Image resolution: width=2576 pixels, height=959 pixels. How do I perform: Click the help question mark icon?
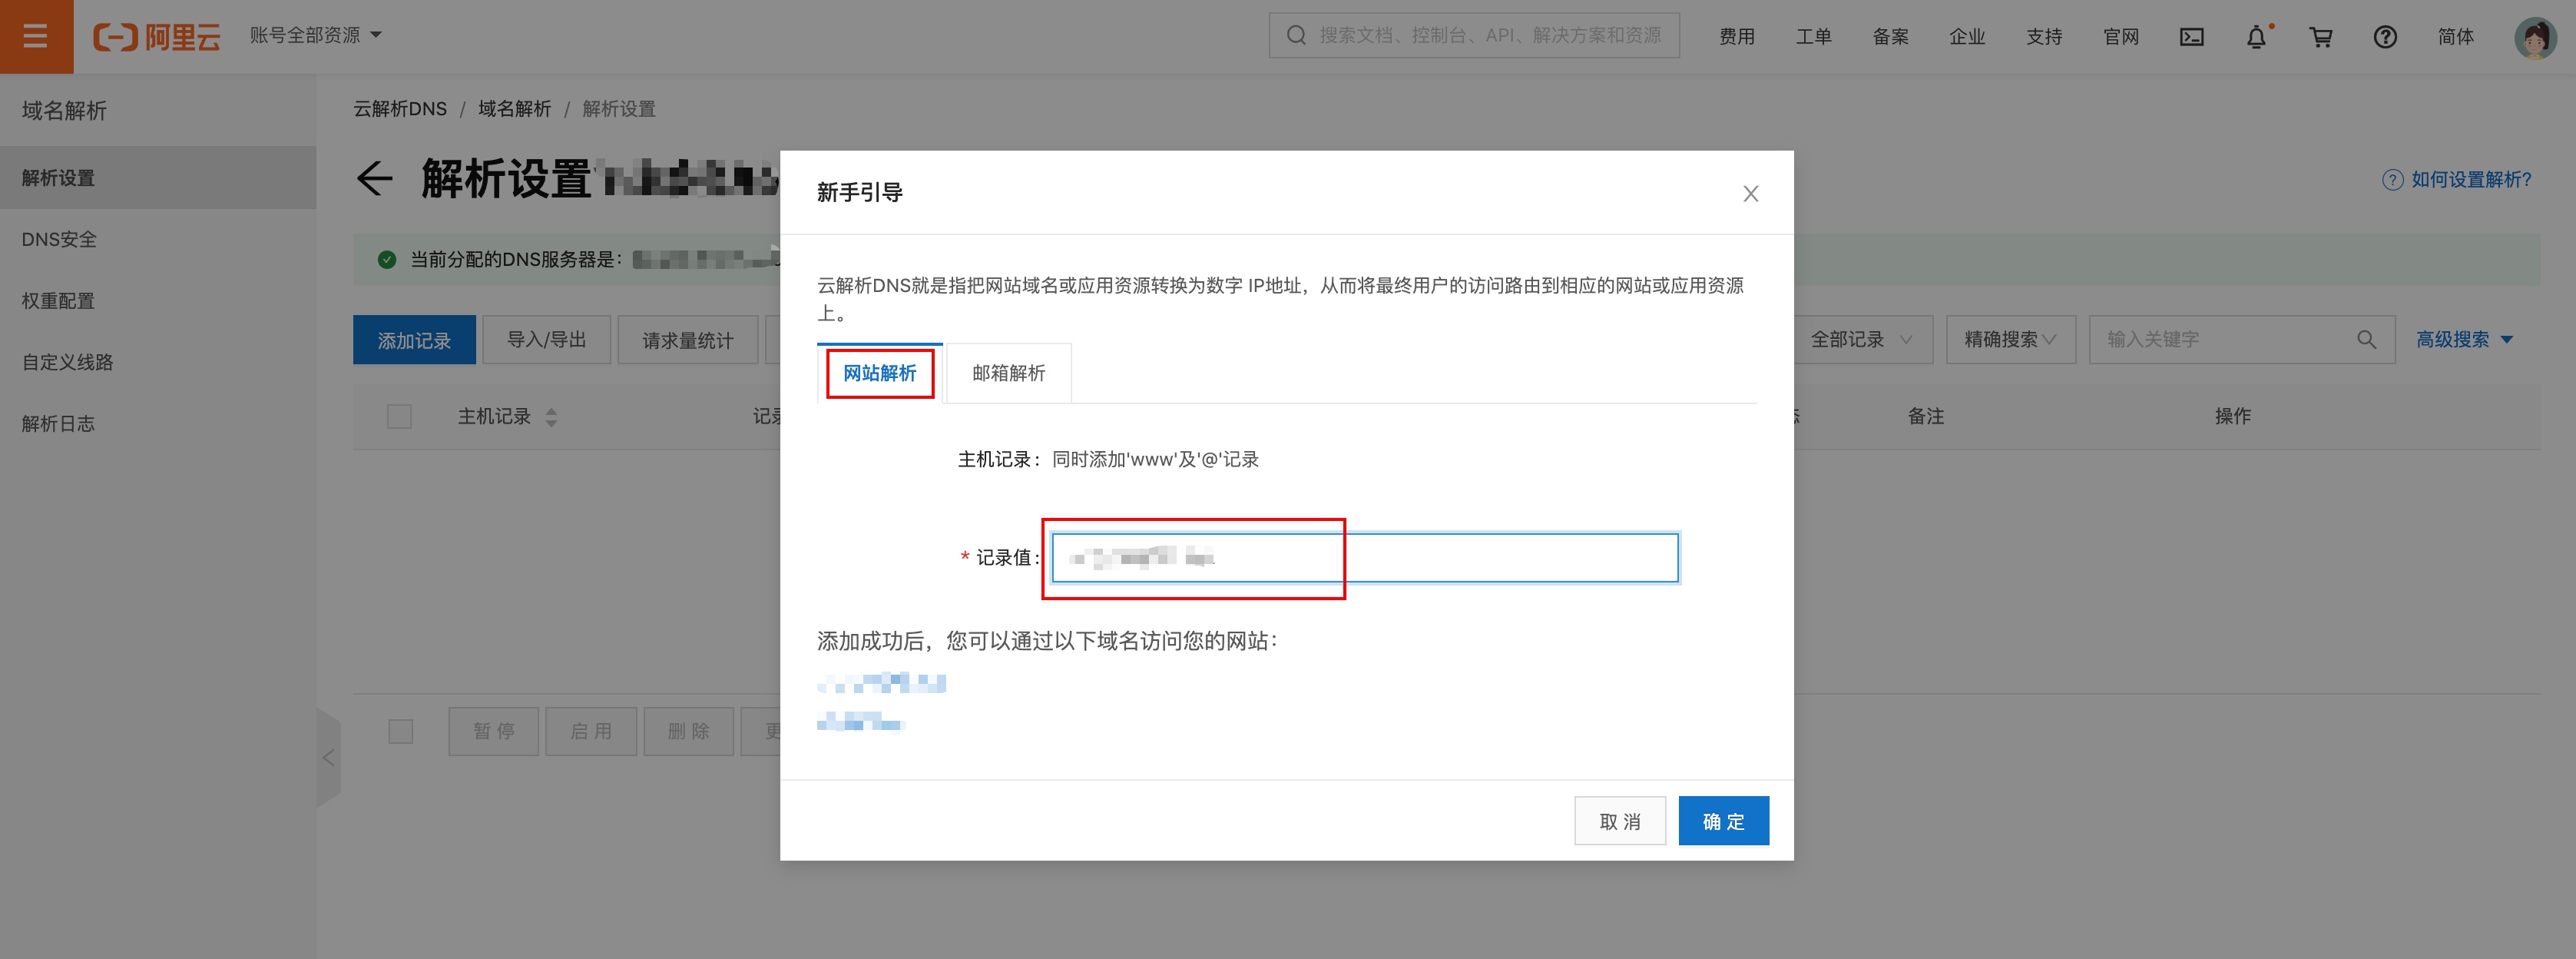(x=2385, y=37)
